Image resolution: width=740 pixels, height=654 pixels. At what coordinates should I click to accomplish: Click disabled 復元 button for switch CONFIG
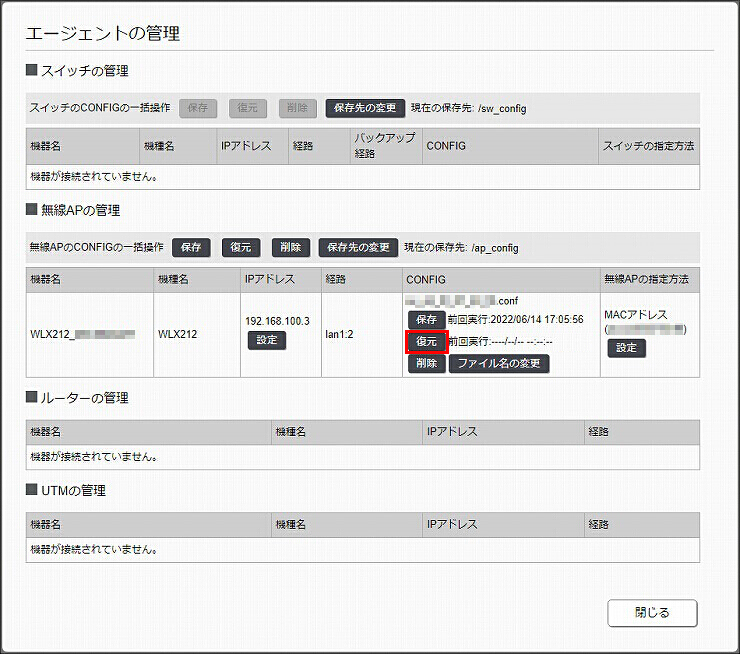pos(248,108)
